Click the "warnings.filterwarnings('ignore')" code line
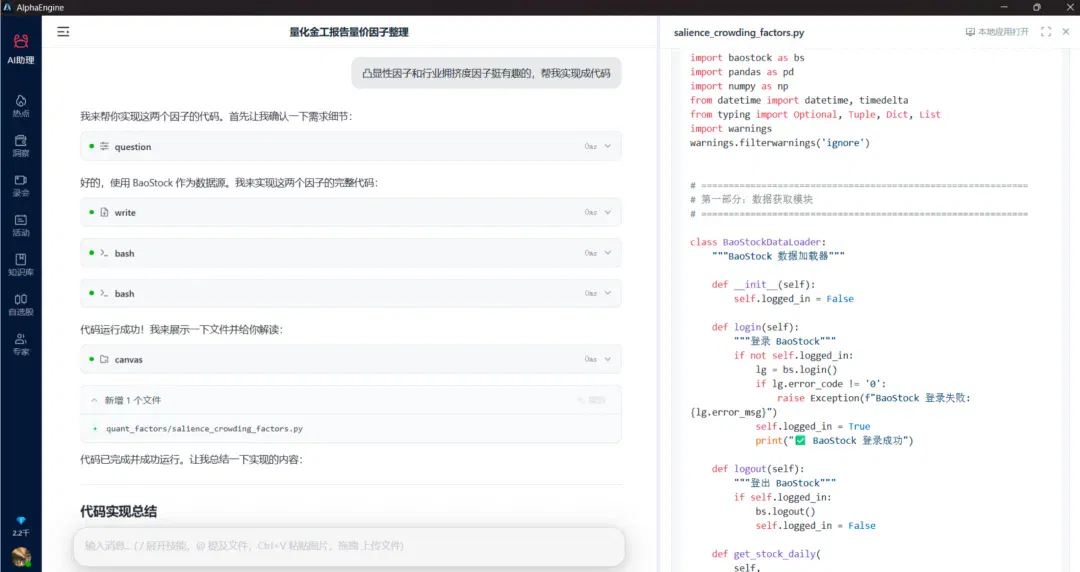Screen dimensions: 1080x572 coord(780,143)
